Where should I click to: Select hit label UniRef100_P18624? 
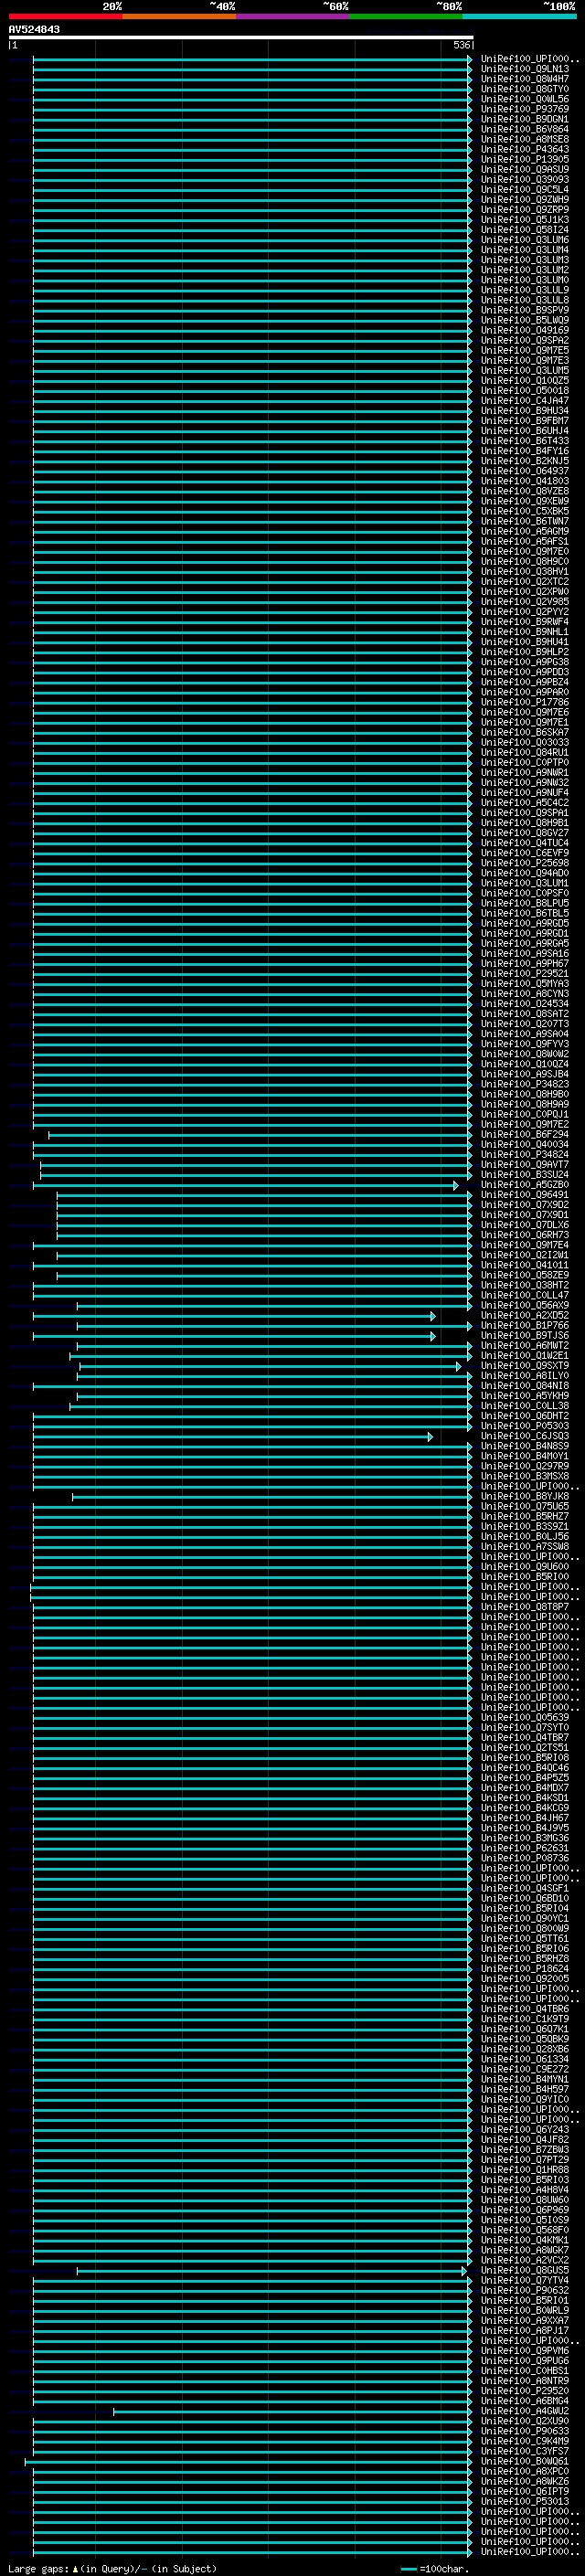coord(524,1968)
